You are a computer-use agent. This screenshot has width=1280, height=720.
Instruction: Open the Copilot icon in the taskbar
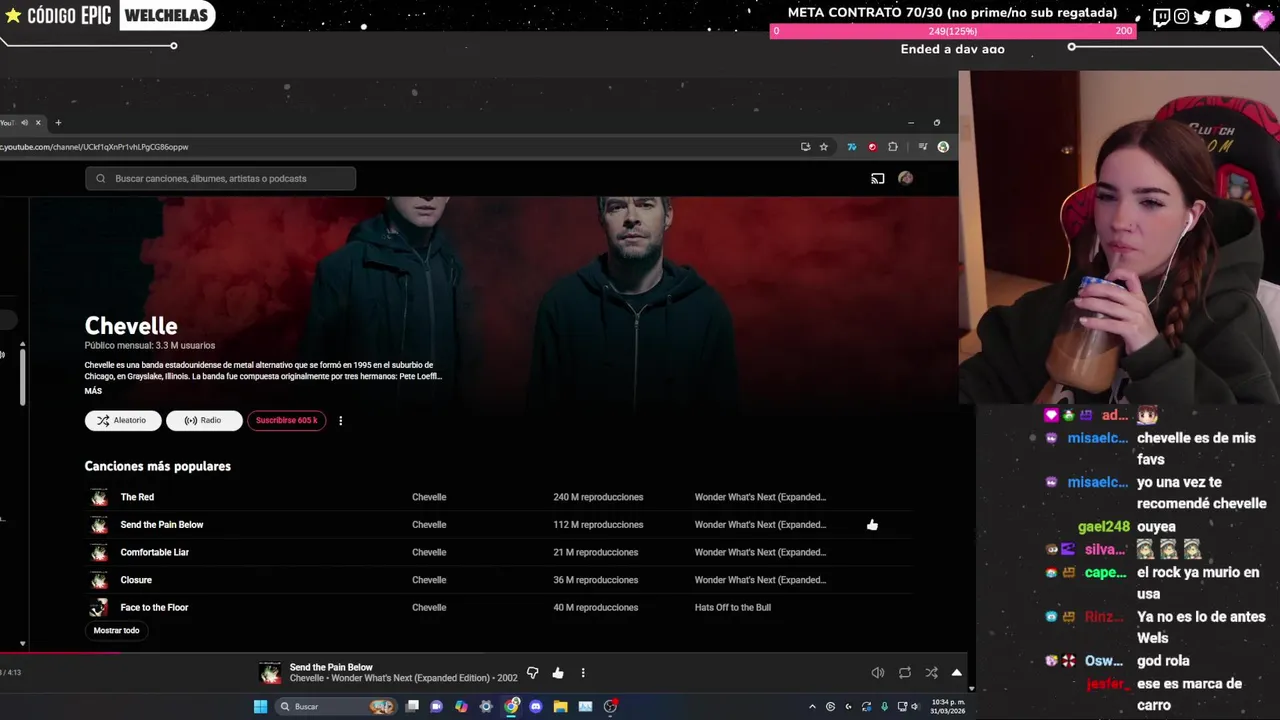pyautogui.click(x=461, y=706)
